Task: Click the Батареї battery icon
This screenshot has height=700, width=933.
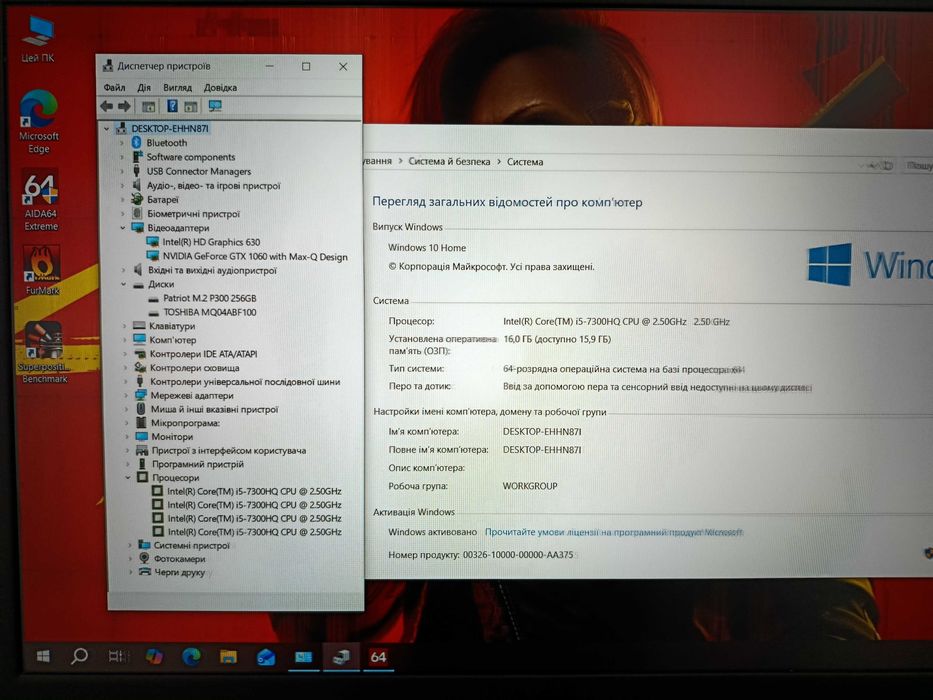Action: [137, 199]
